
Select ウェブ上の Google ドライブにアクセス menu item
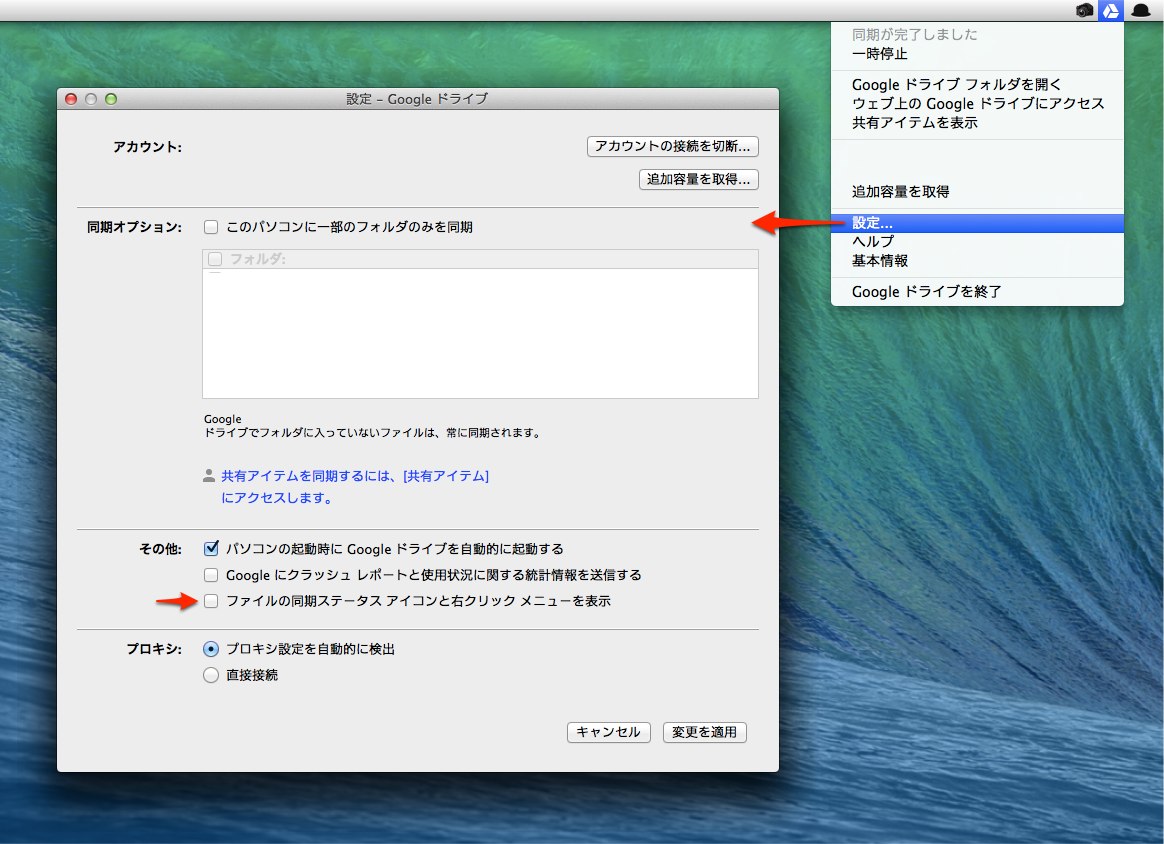pyautogui.click(x=977, y=104)
